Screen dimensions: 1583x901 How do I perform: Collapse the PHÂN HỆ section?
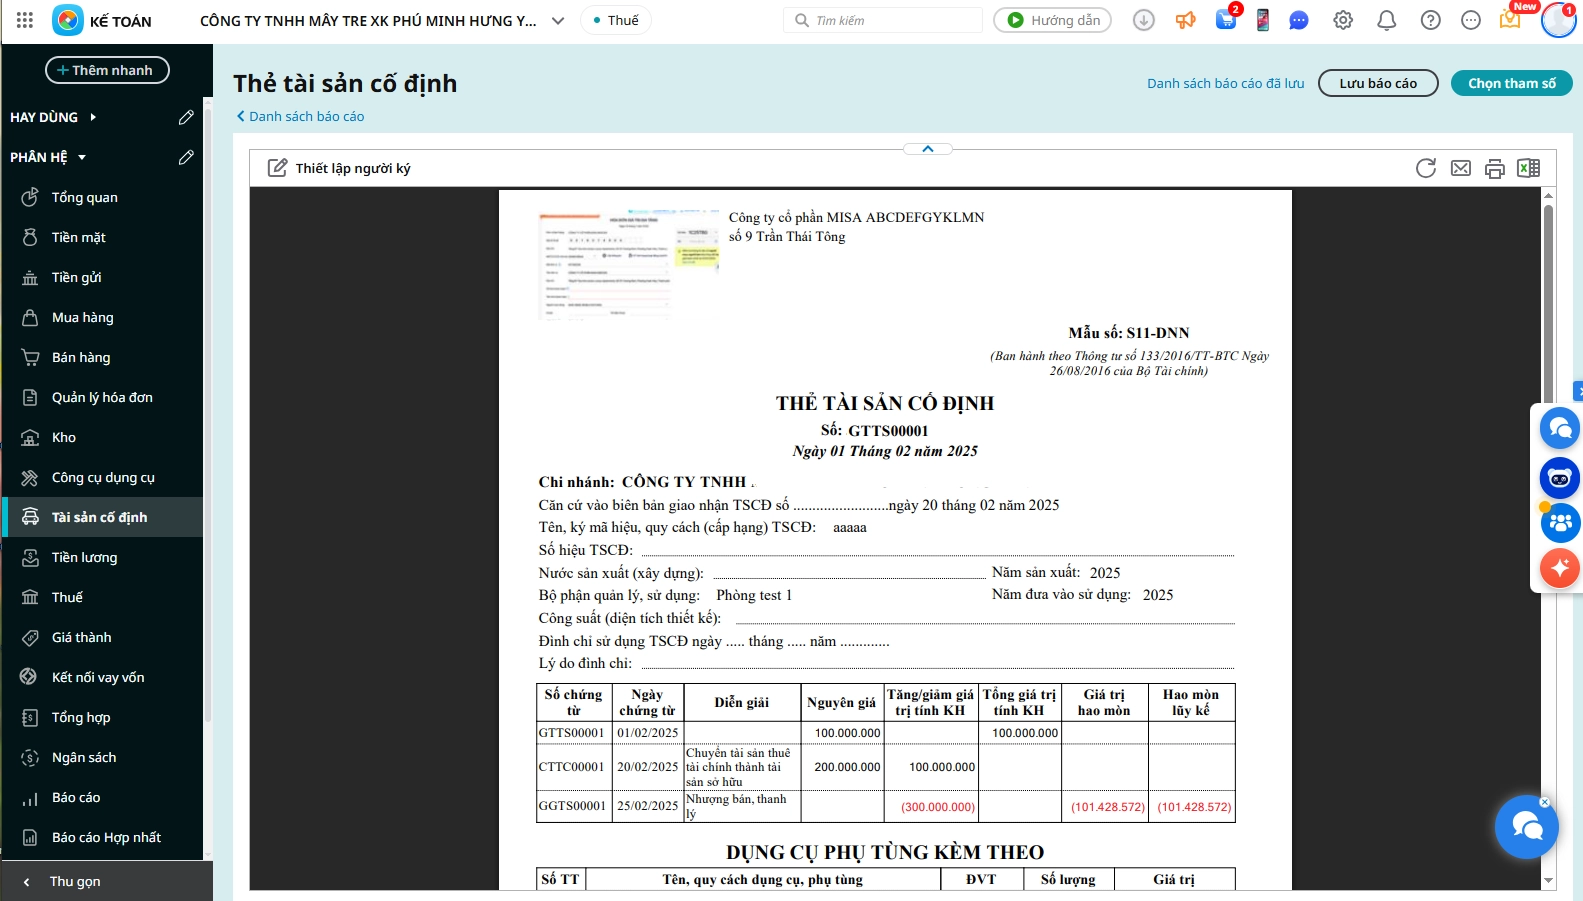pyautogui.click(x=82, y=157)
